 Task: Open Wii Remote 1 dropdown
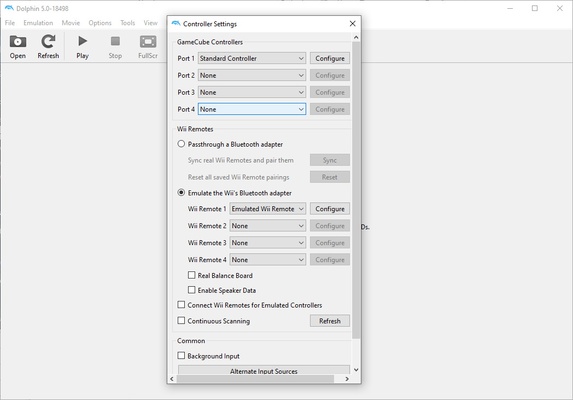click(267, 209)
